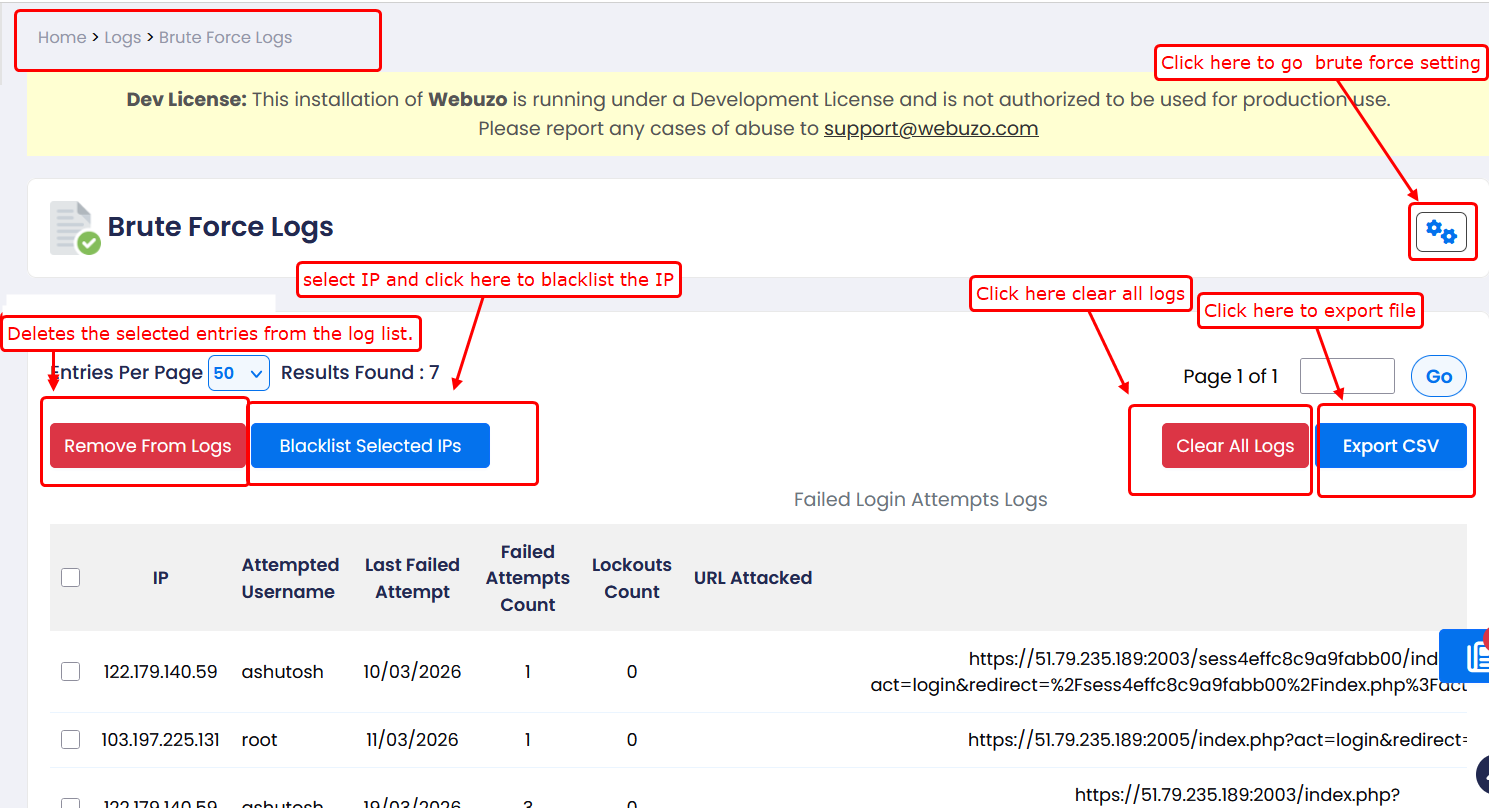
Task: Select all log entries with header checkbox
Action: point(70,577)
